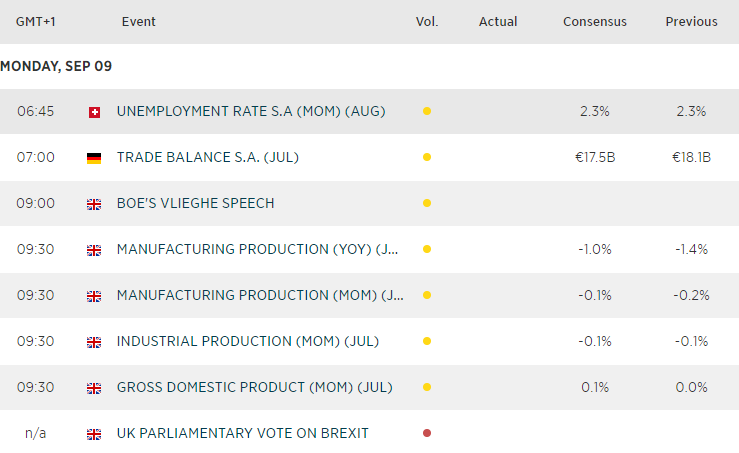This screenshot has height=453, width=739.
Task: Click the German flag icon beside Trade Balance
Action: [x=94, y=158]
